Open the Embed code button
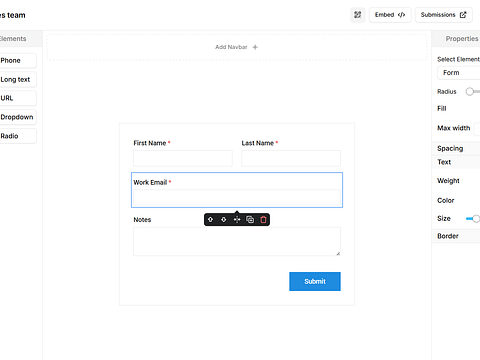 390,15
